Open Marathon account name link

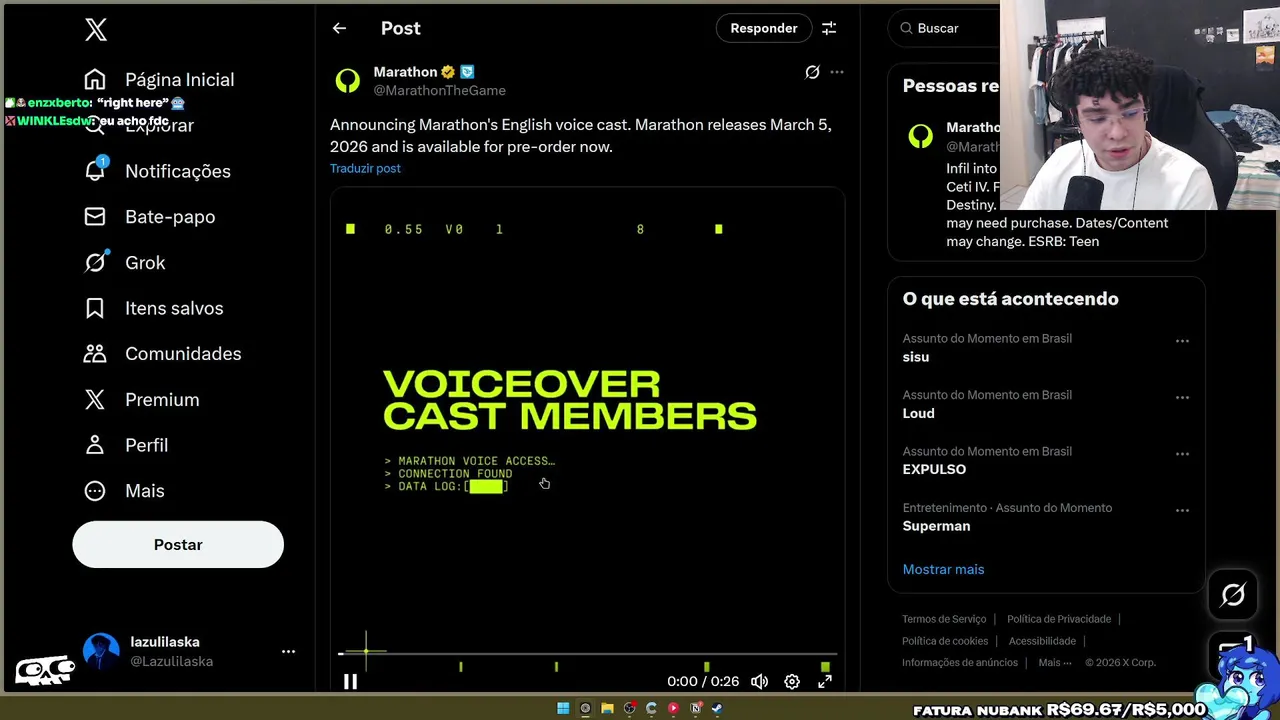click(x=405, y=72)
